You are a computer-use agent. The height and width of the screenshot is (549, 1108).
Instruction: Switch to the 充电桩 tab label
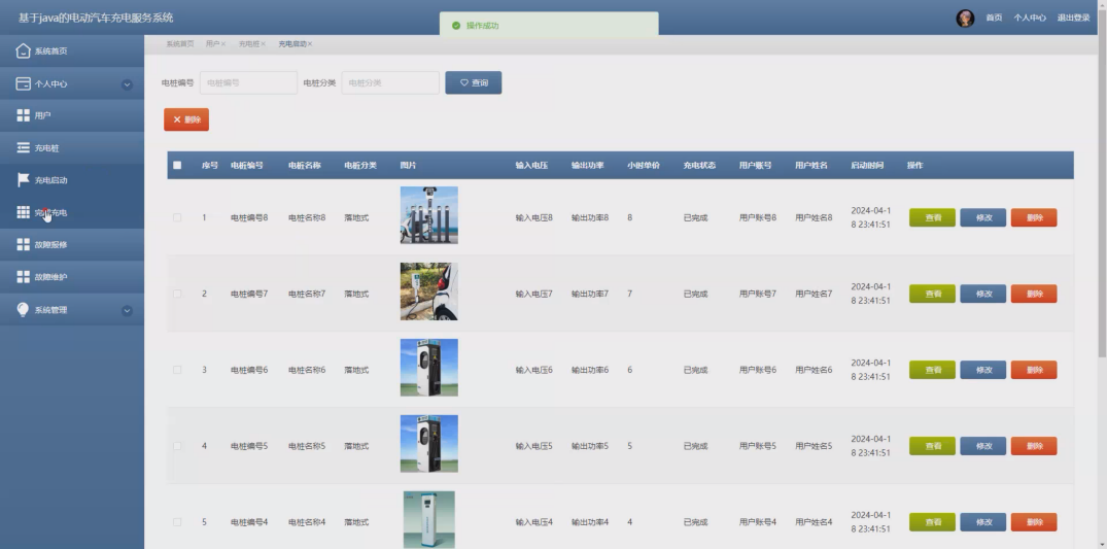click(249, 44)
